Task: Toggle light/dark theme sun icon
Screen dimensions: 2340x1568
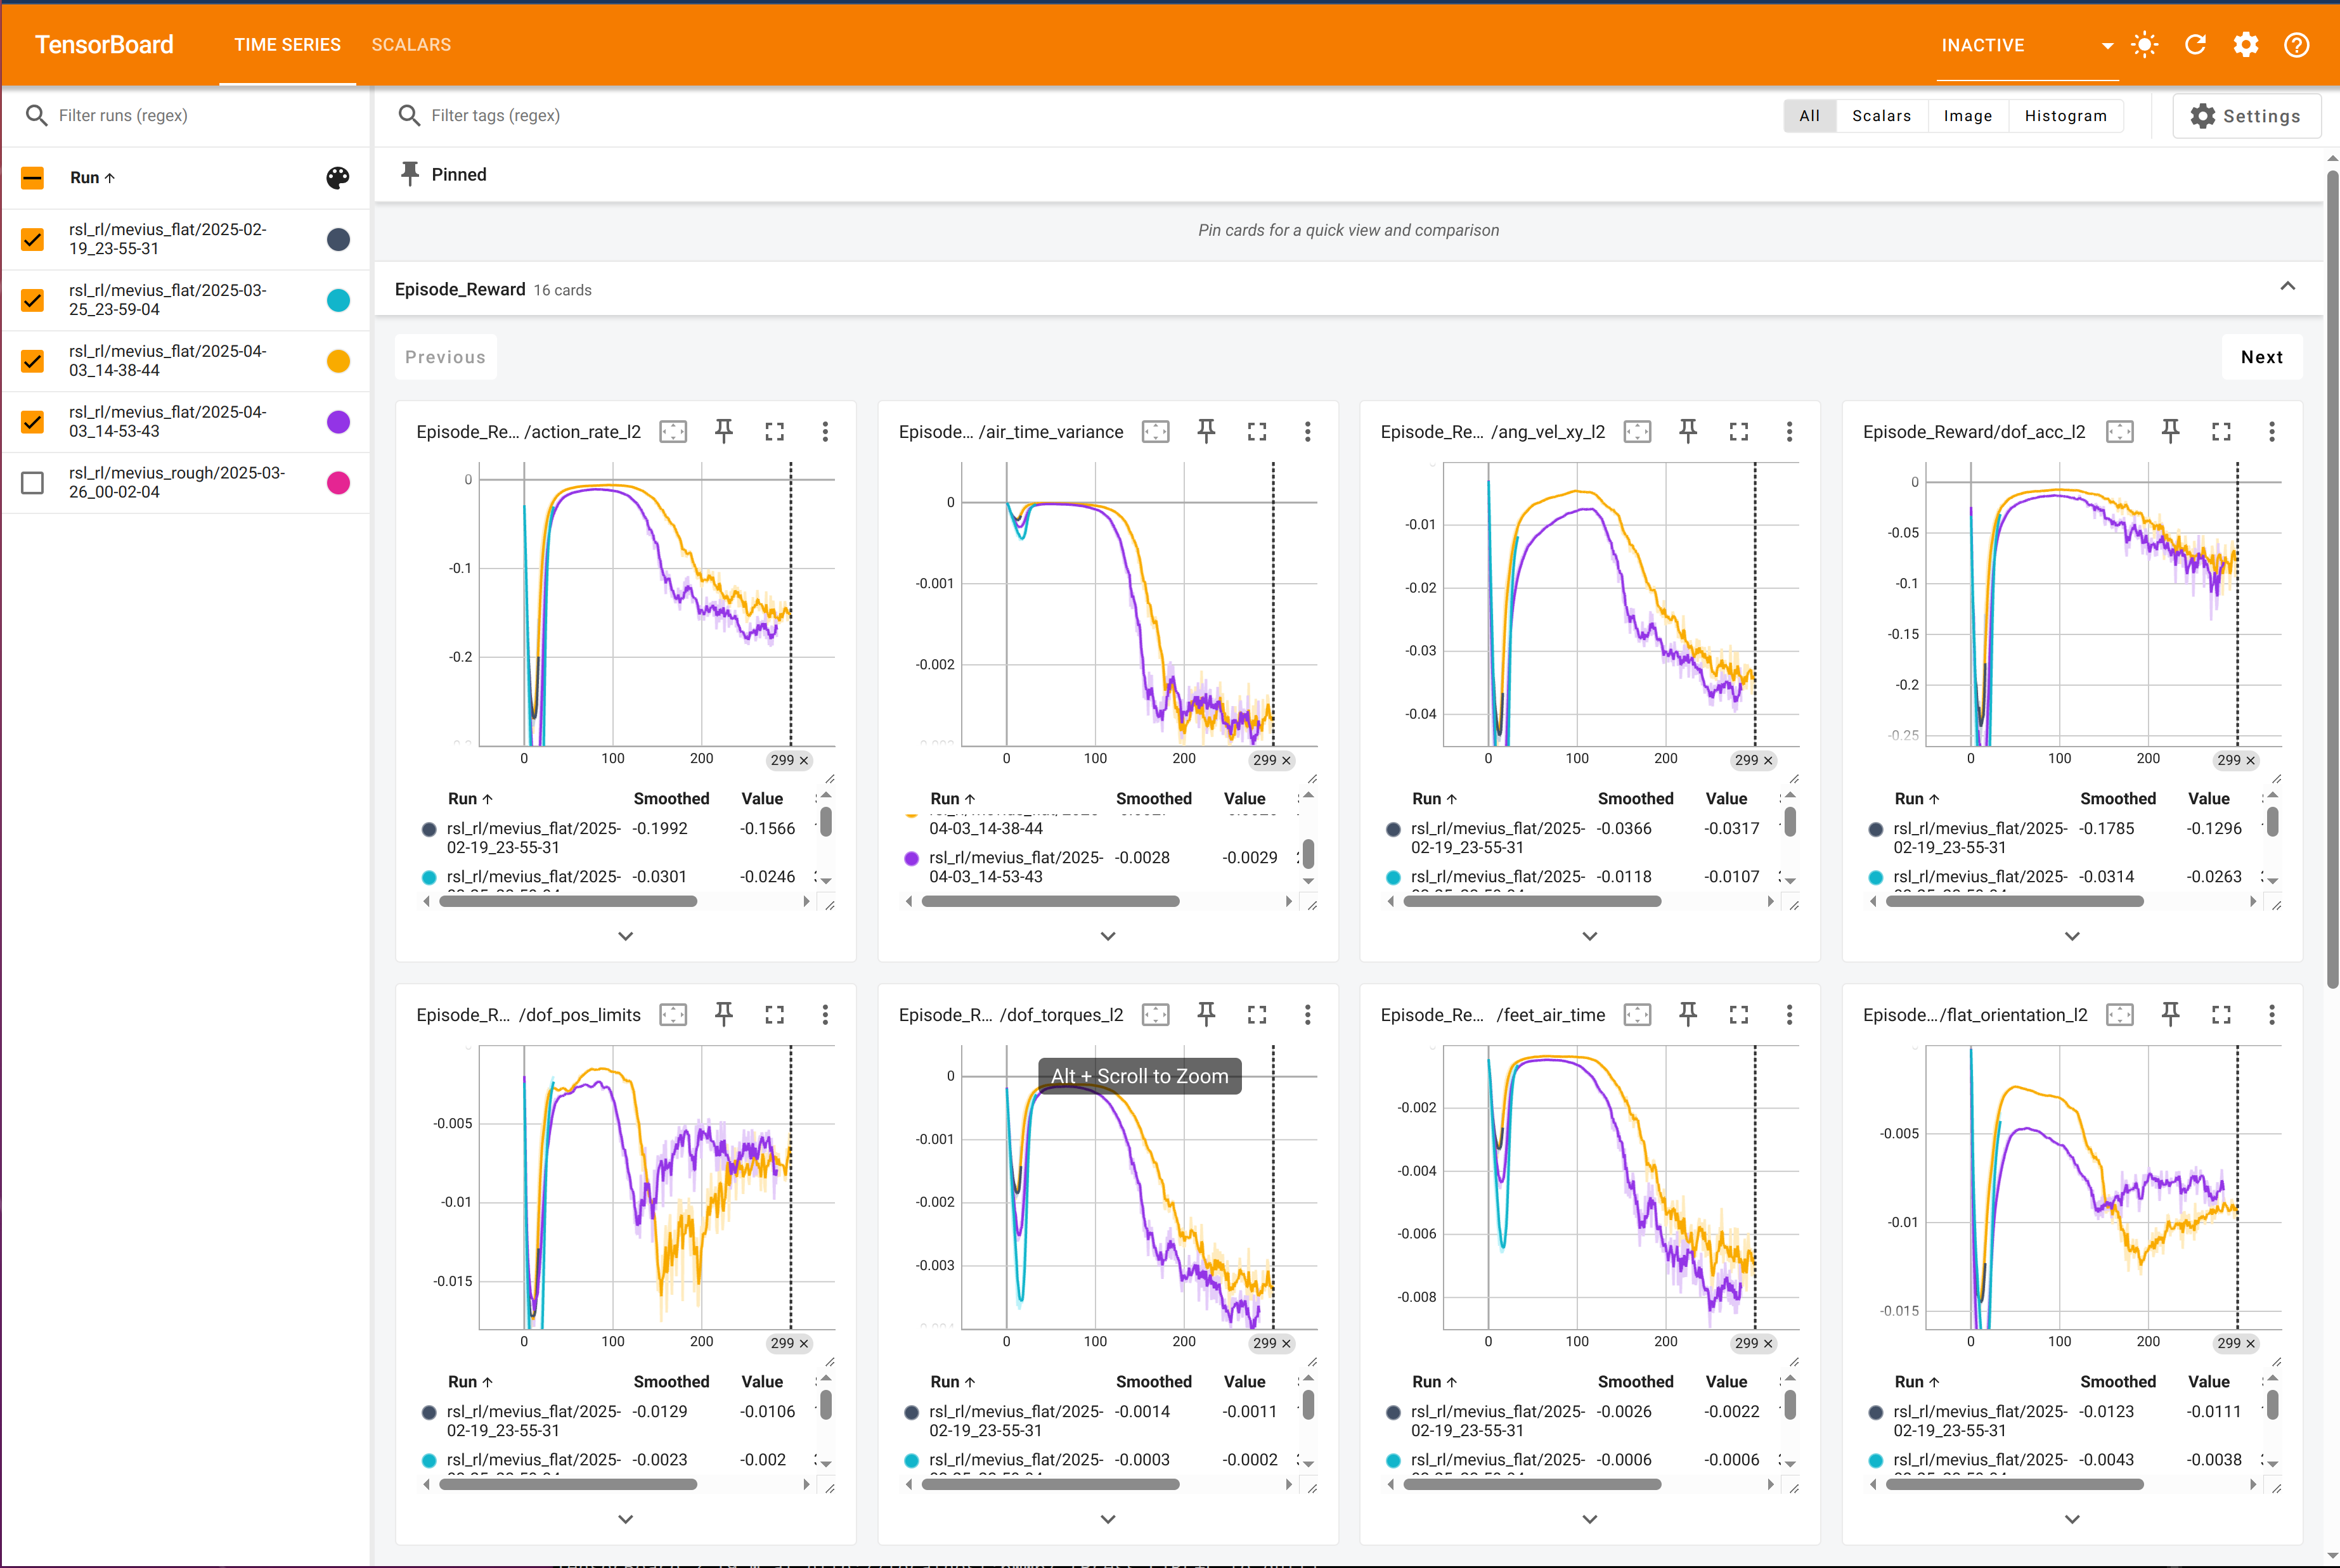Action: click(2144, 45)
